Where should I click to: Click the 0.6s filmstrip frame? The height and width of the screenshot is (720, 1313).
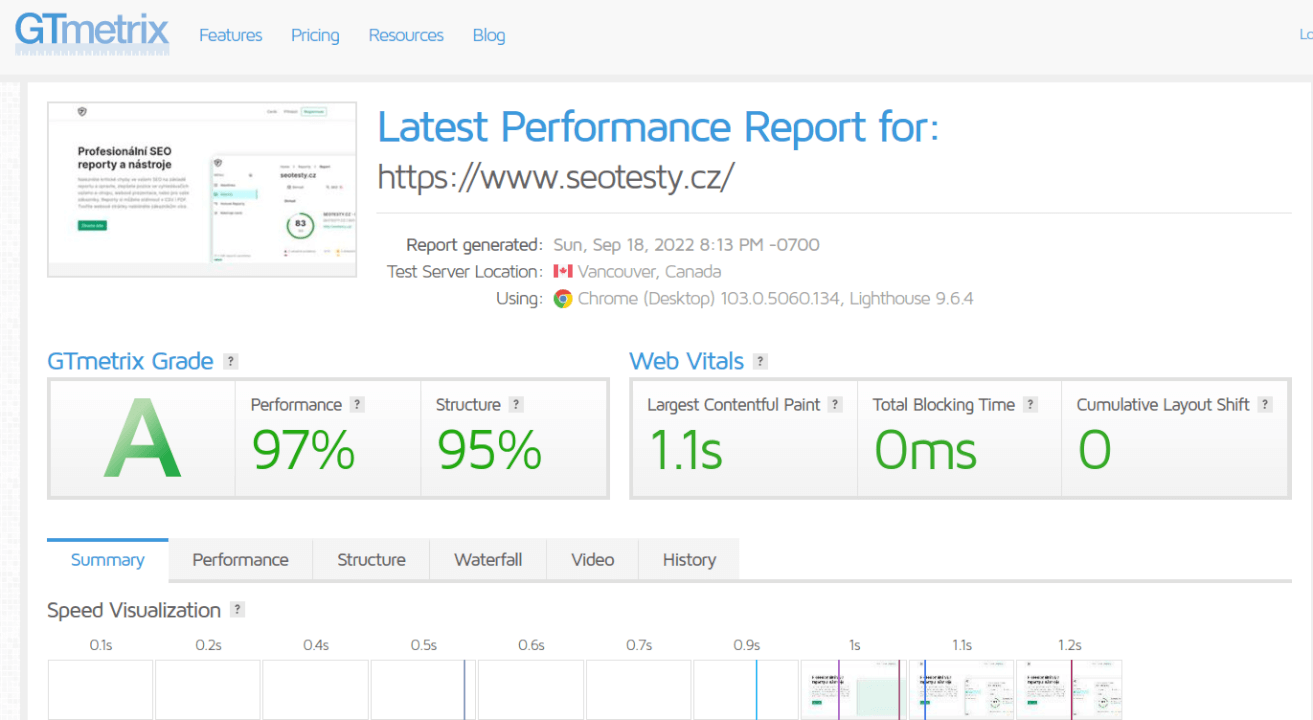[531, 689]
